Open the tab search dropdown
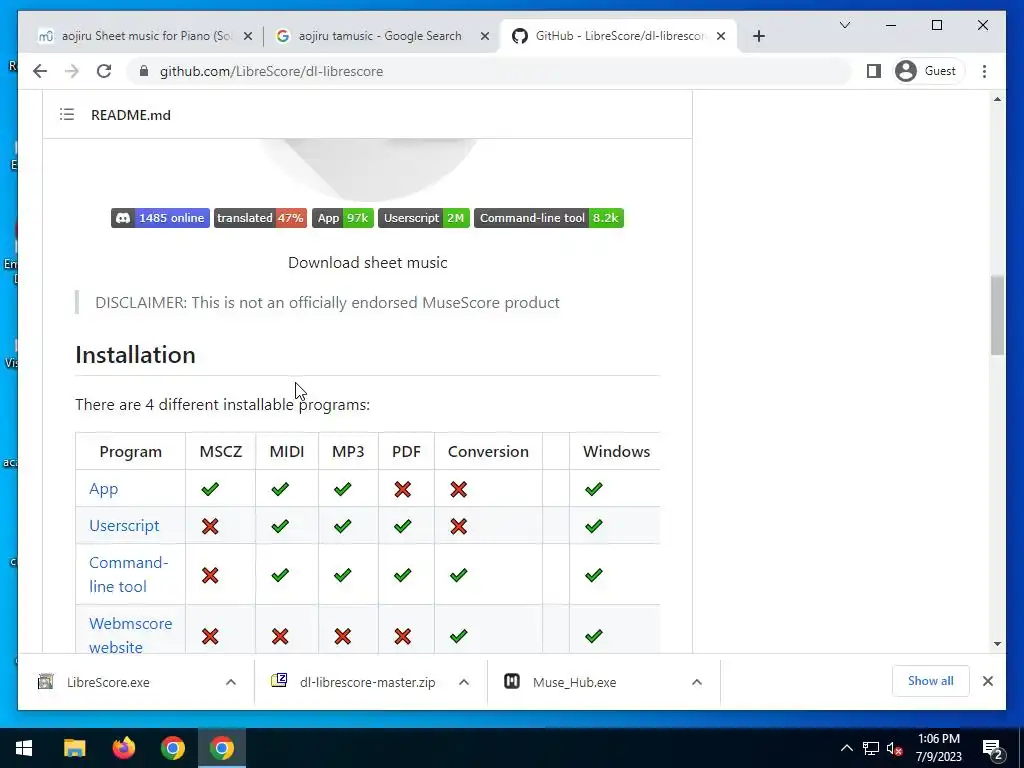1024x768 pixels. point(845,25)
